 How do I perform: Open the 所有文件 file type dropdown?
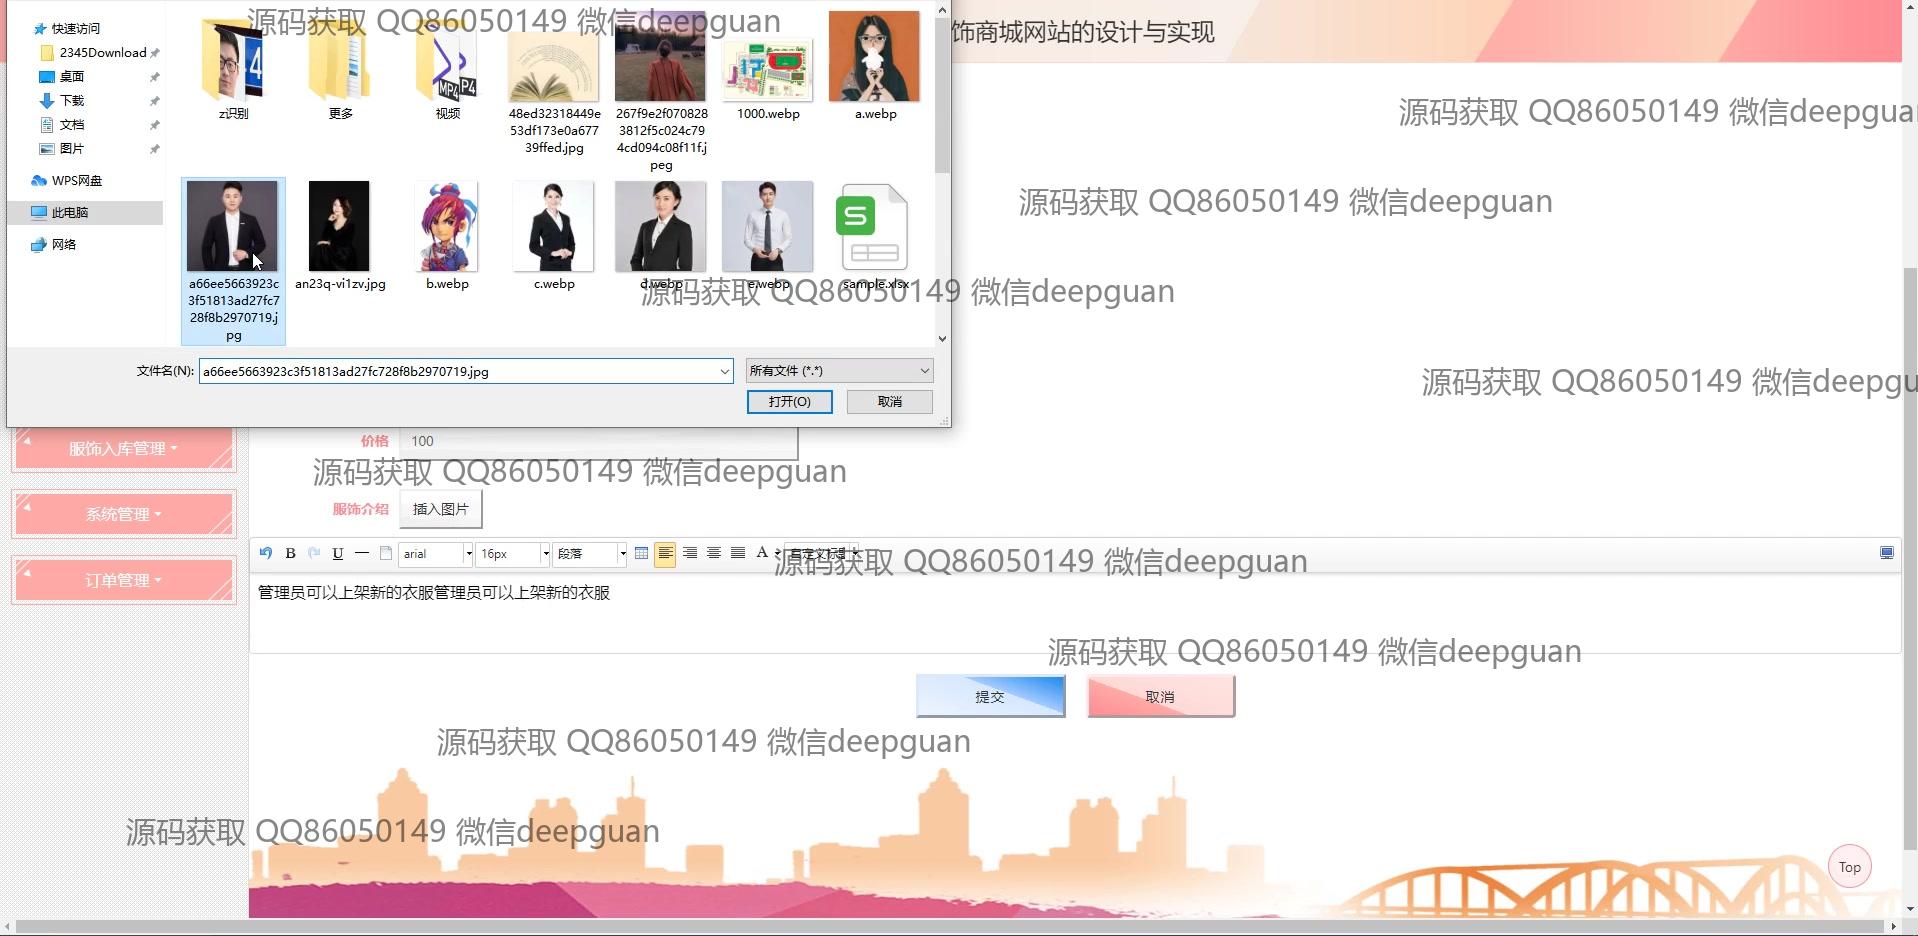(x=839, y=371)
